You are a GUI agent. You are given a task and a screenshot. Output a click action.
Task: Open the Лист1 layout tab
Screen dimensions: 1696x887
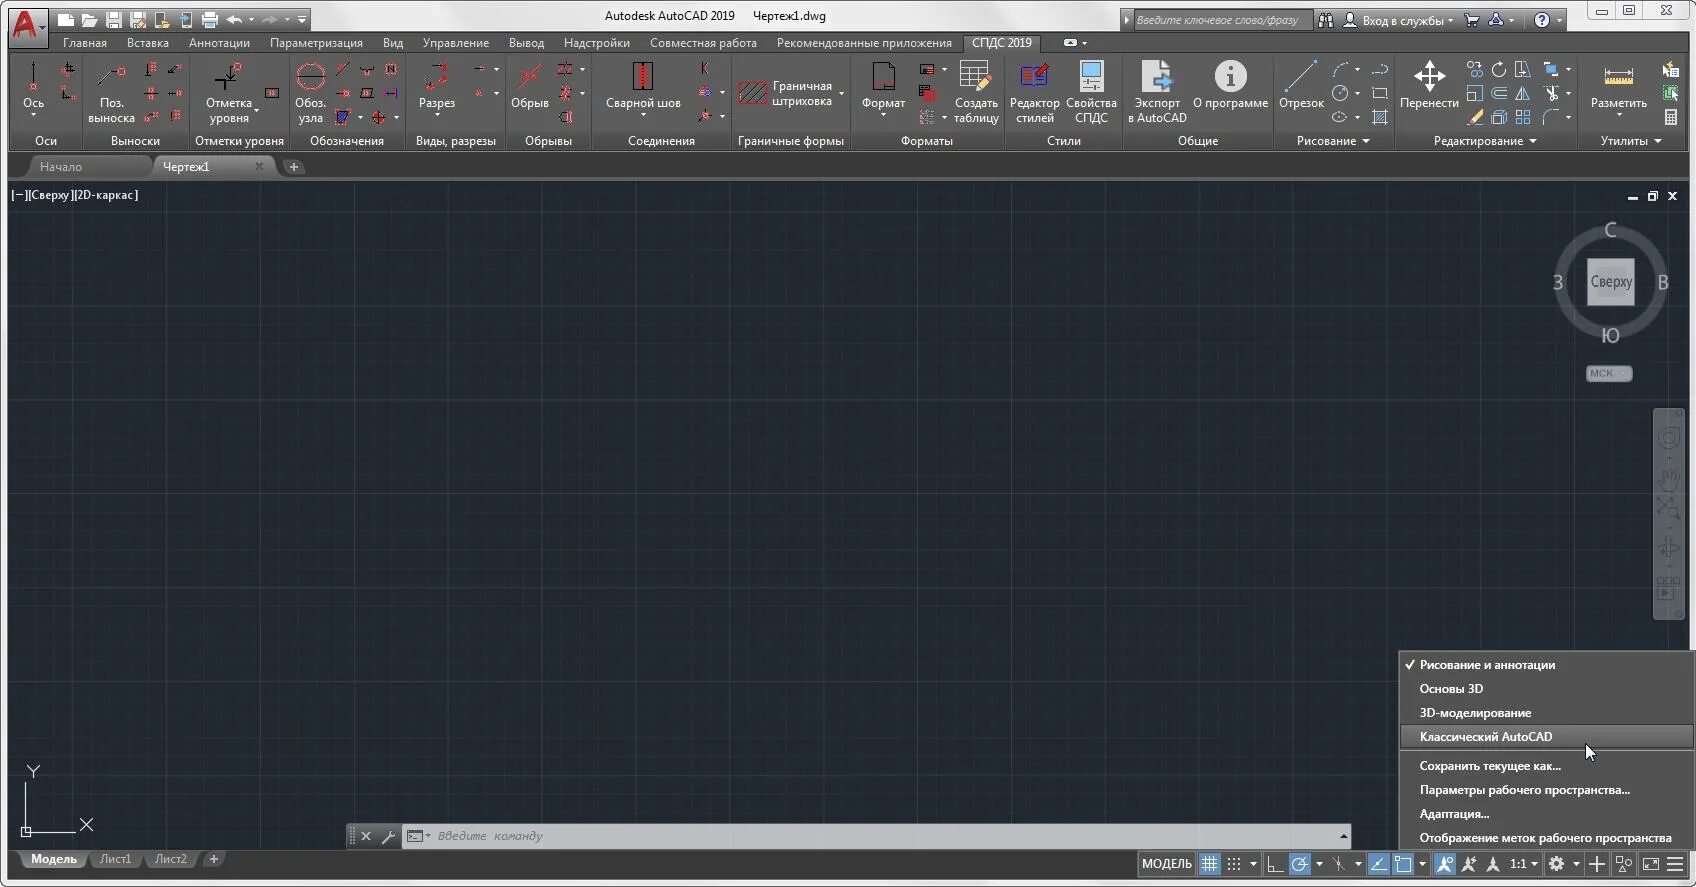pos(115,859)
